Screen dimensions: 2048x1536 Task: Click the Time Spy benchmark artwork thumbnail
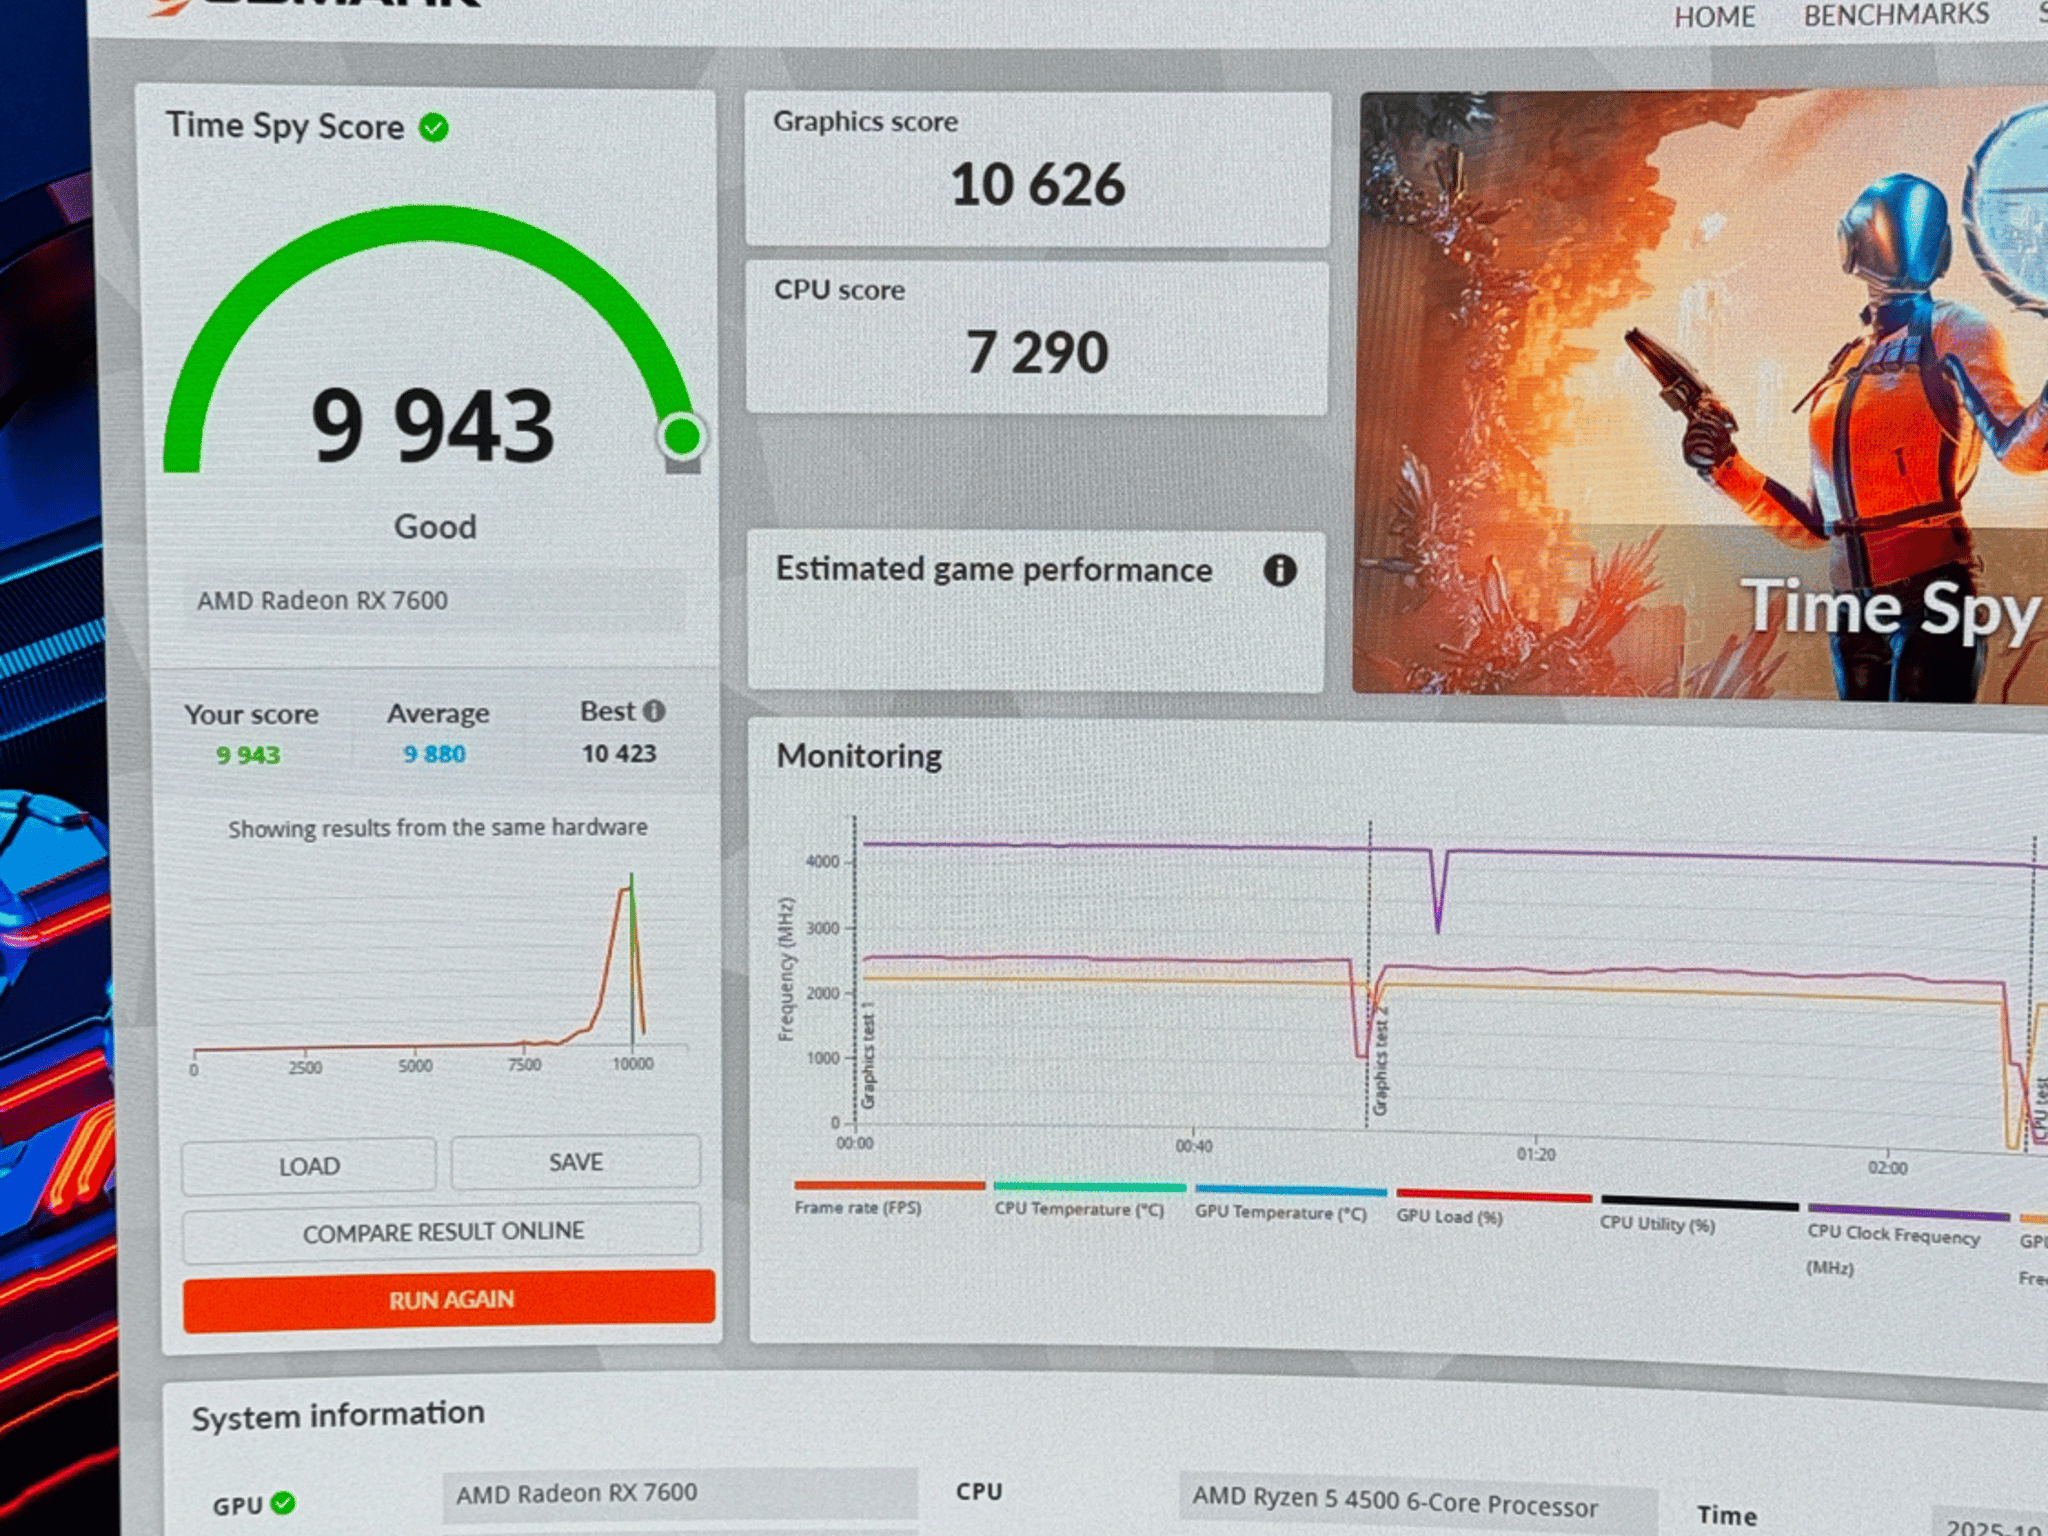[1702, 396]
